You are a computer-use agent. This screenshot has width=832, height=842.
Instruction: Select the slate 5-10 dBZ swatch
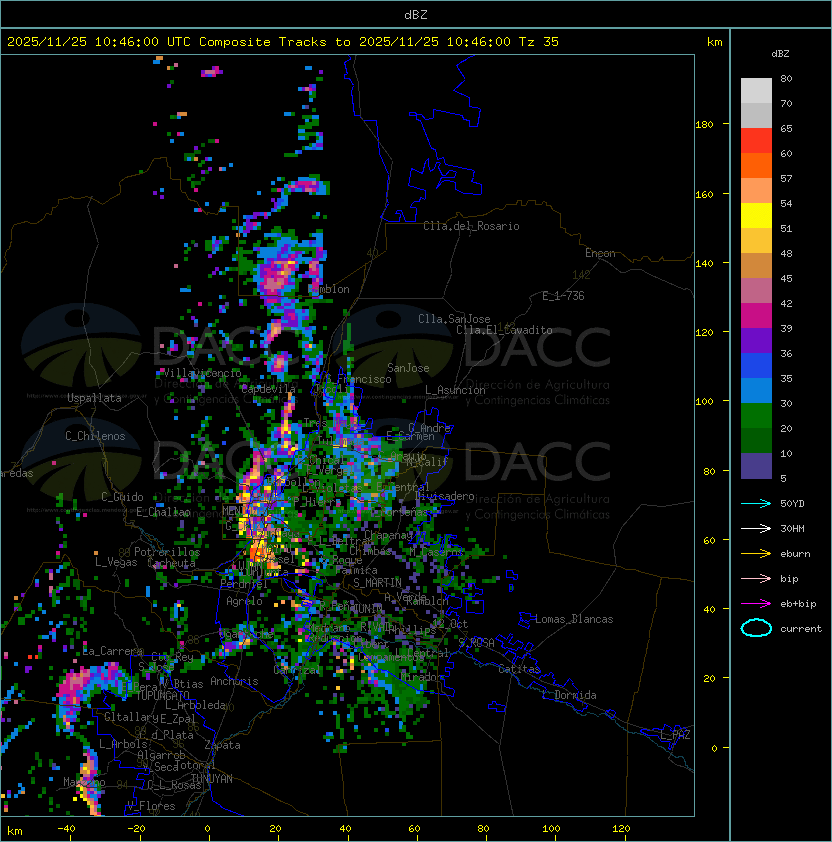pyautogui.click(x=756, y=466)
